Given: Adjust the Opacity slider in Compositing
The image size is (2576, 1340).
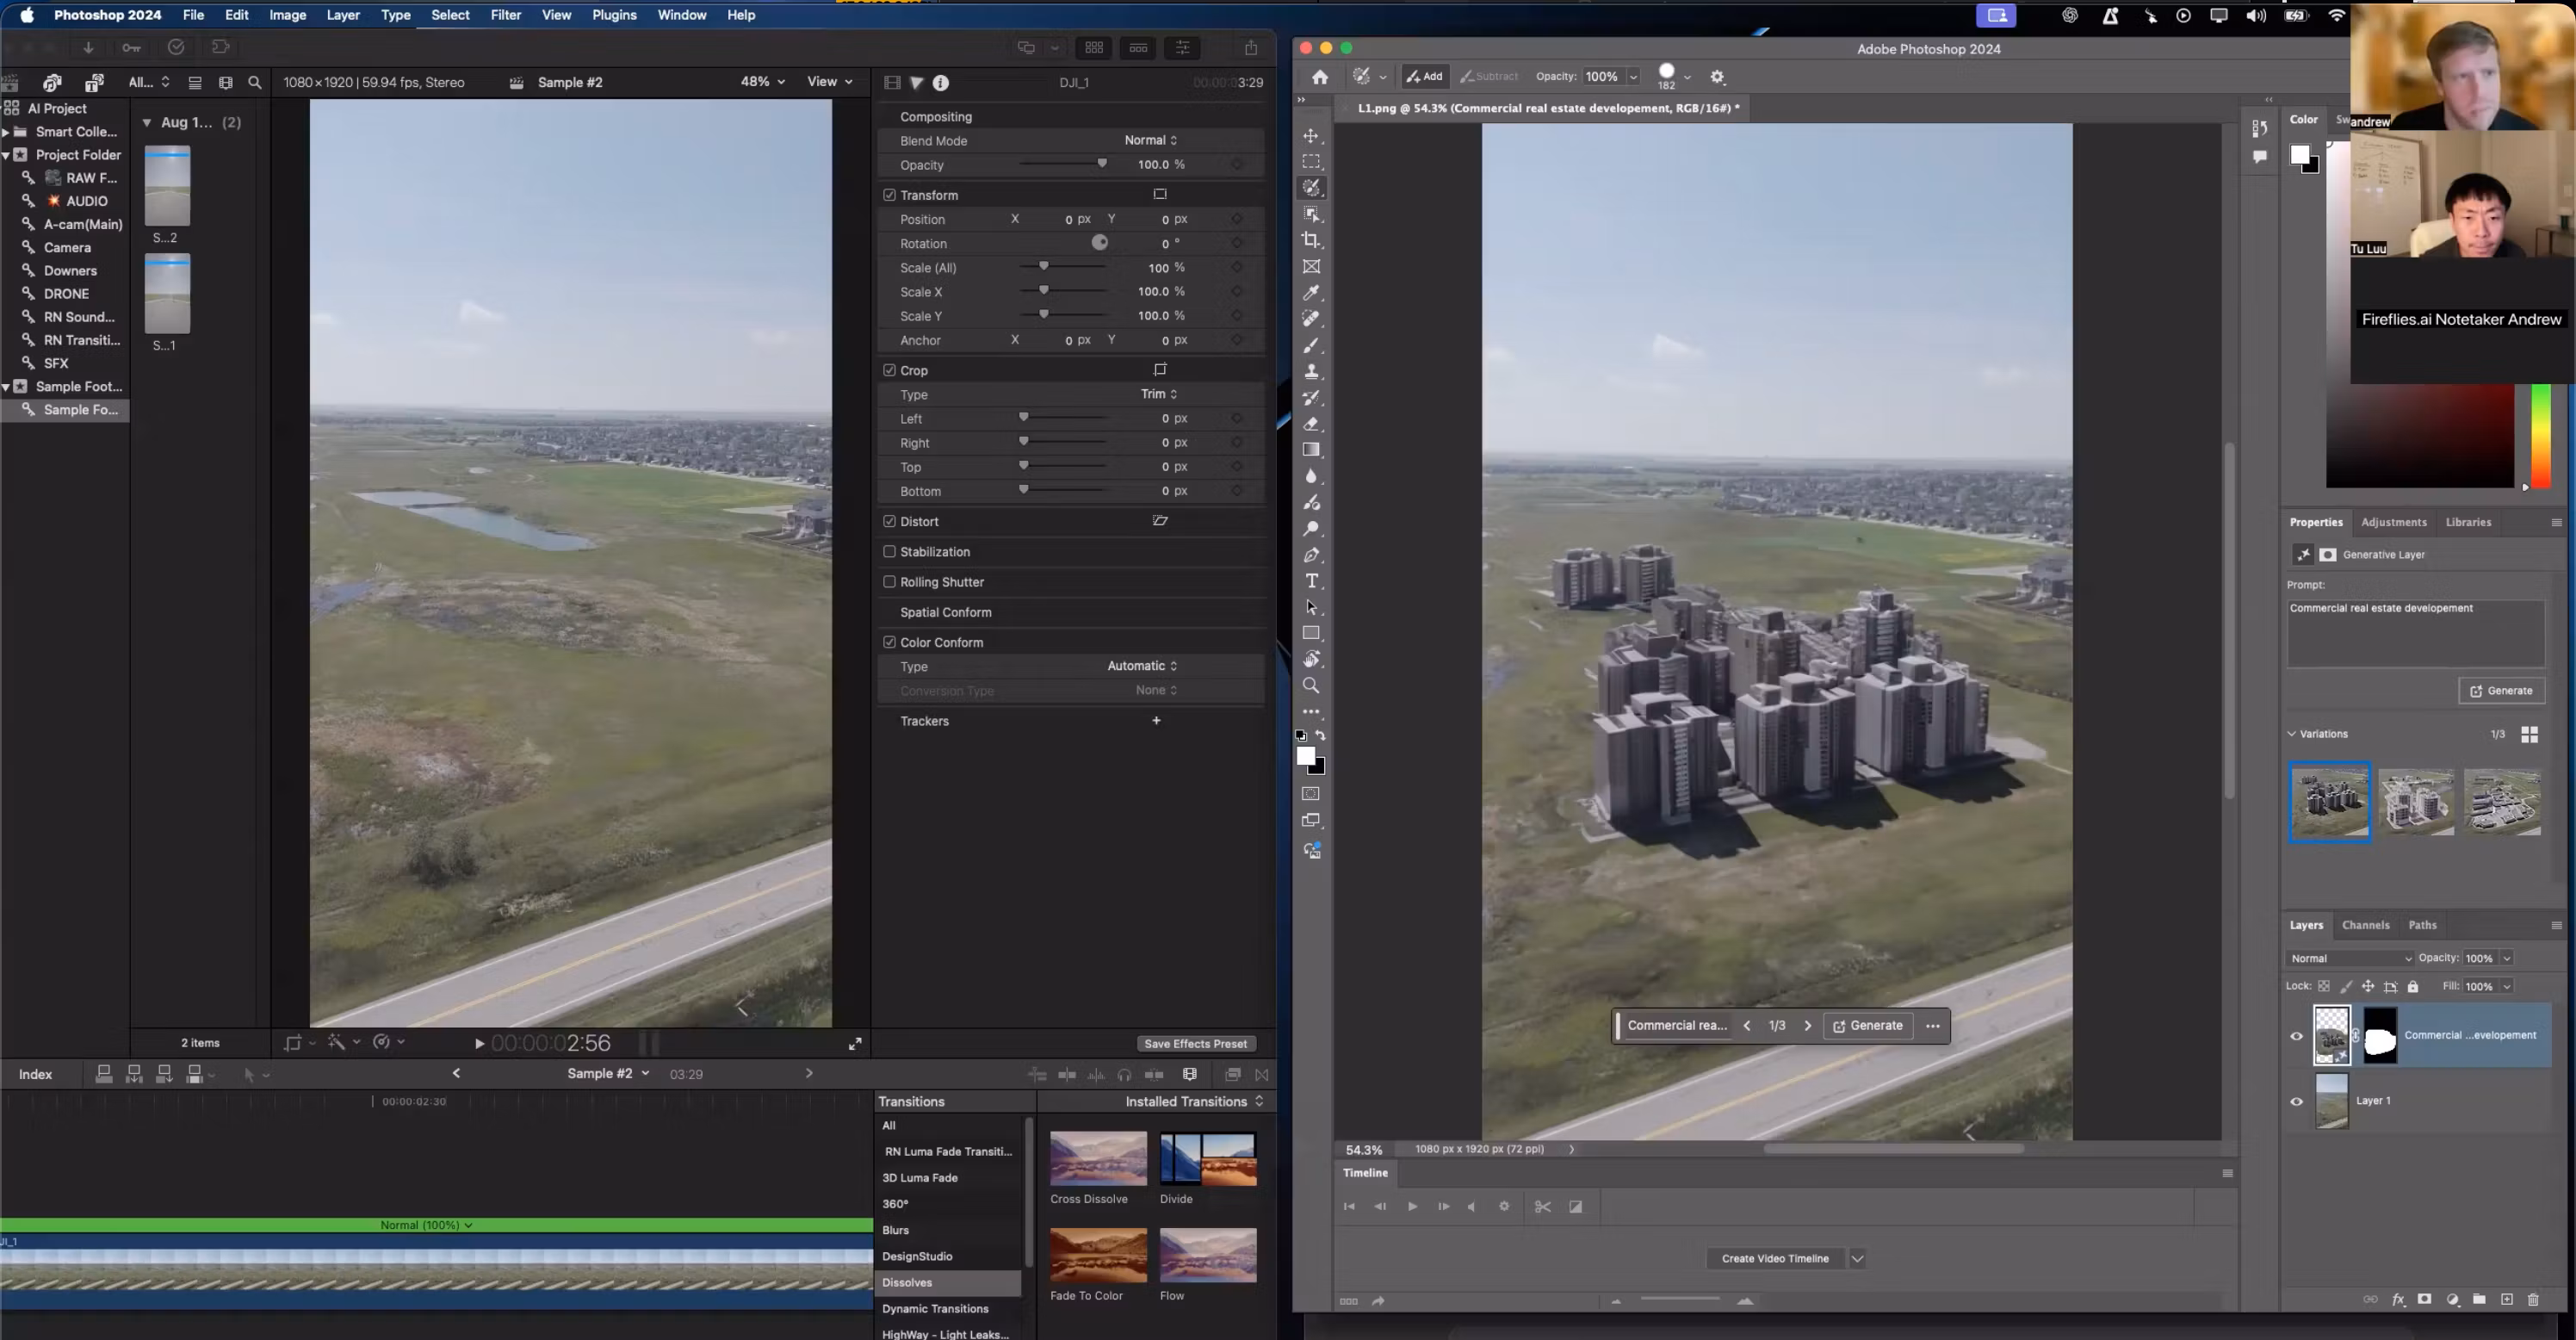Looking at the screenshot, I should pos(1101,165).
